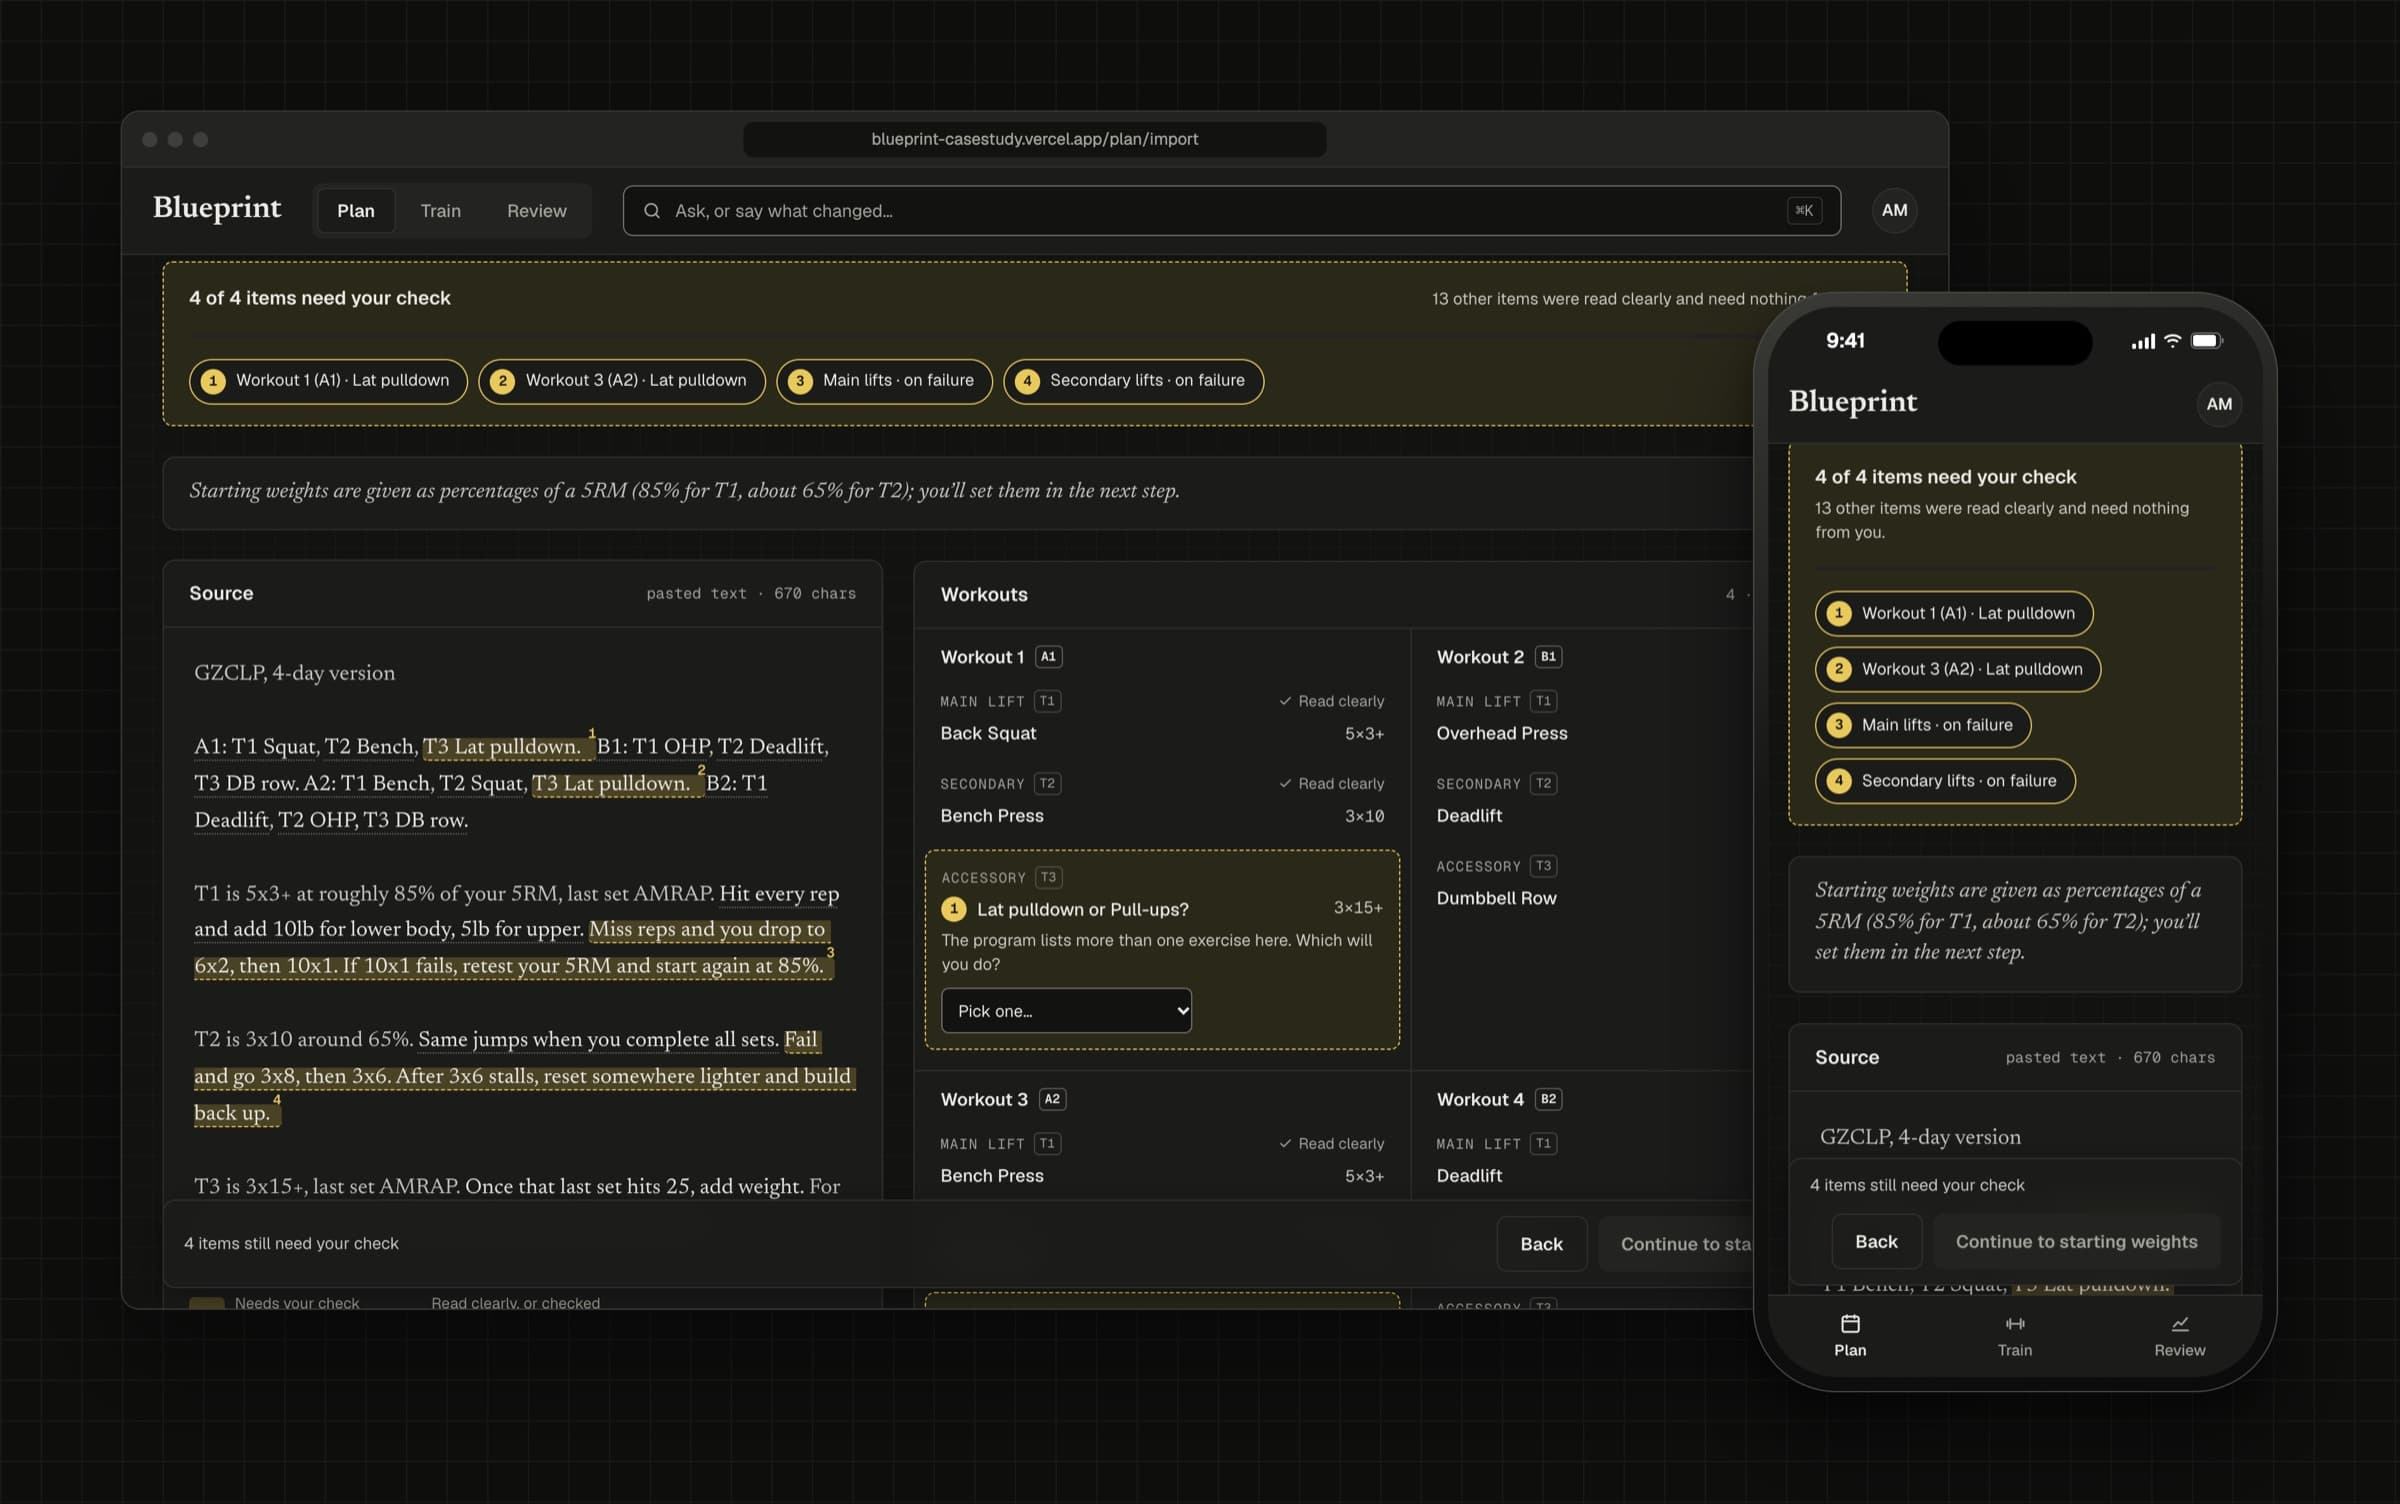Click Continue to starting weights in browser
The width and height of the screenshot is (2400, 1504).
pyautogui.click(x=1676, y=1244)
